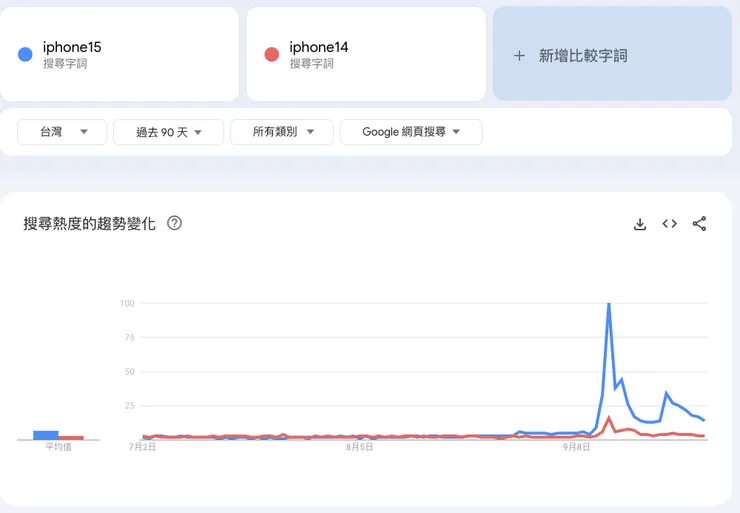Click the 100 y-axis value
The image size is (740, 513).
pyautogui.click(x=127, y=303)
